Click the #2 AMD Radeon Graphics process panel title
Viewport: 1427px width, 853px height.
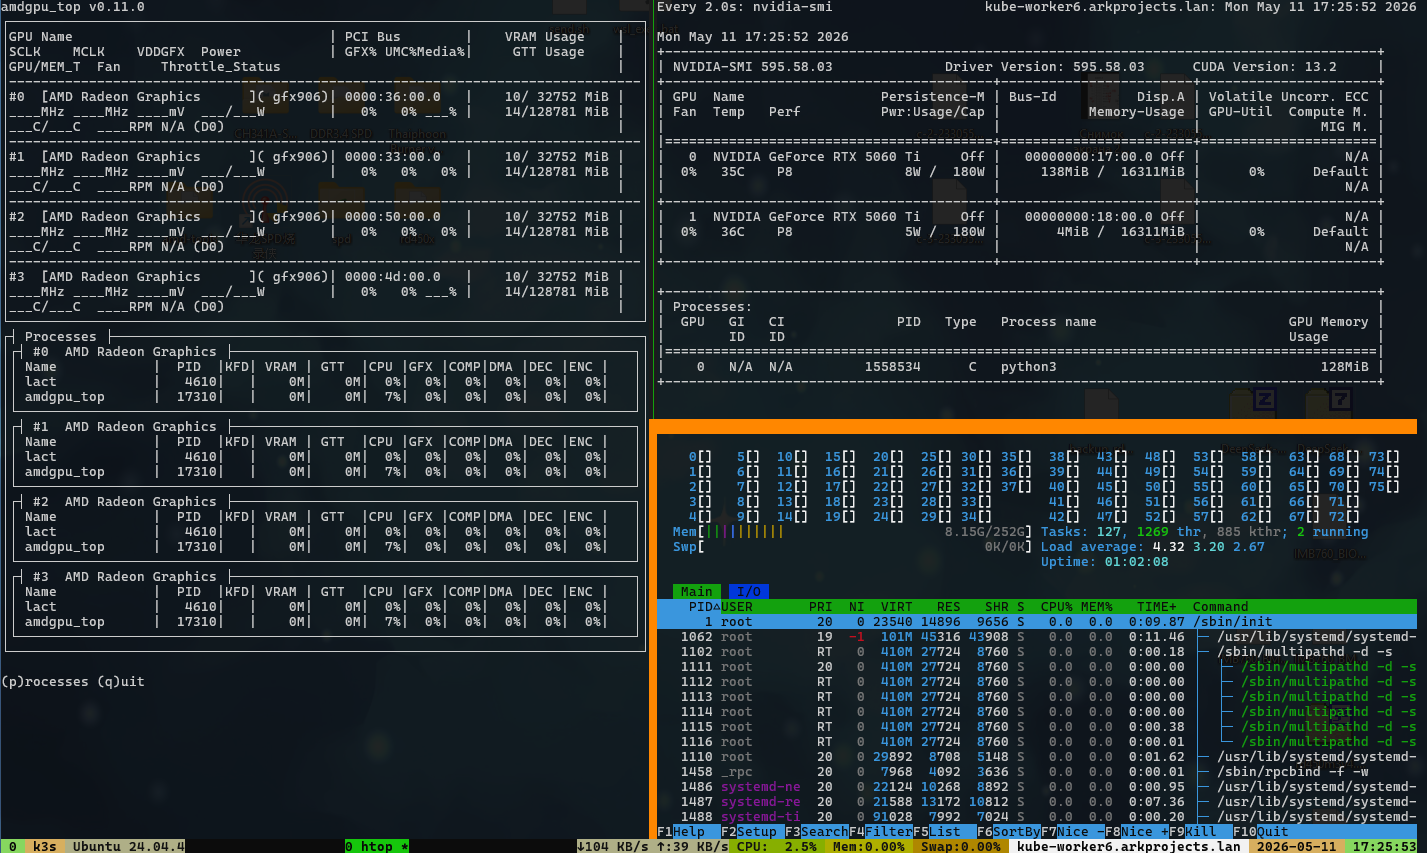(125, 502)
